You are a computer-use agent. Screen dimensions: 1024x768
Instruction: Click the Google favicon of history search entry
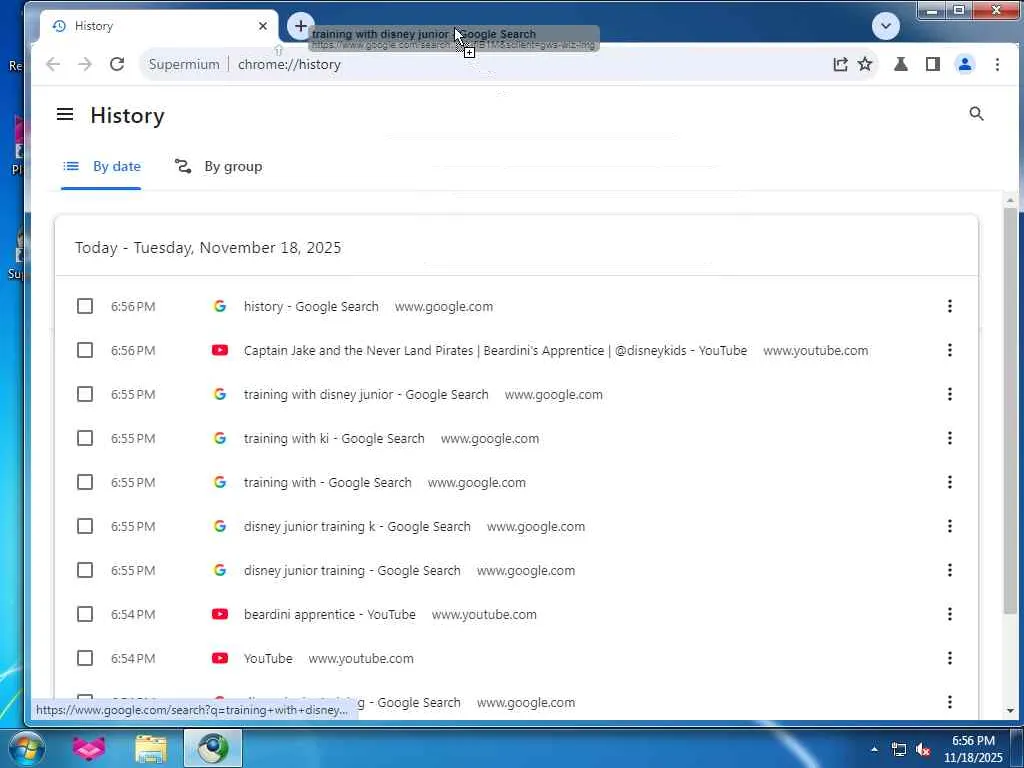pos(219,306)
